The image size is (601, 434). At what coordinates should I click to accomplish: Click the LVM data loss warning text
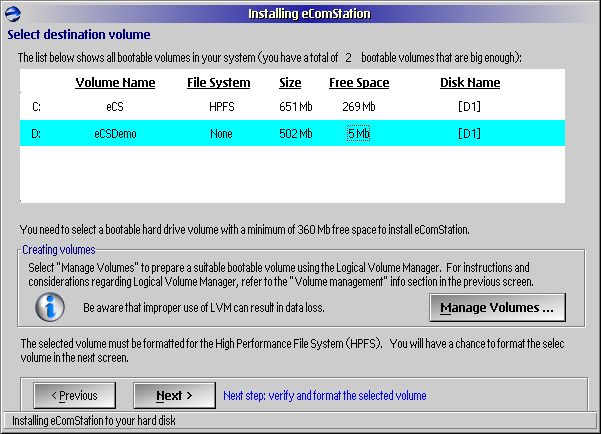coord(204,307)
